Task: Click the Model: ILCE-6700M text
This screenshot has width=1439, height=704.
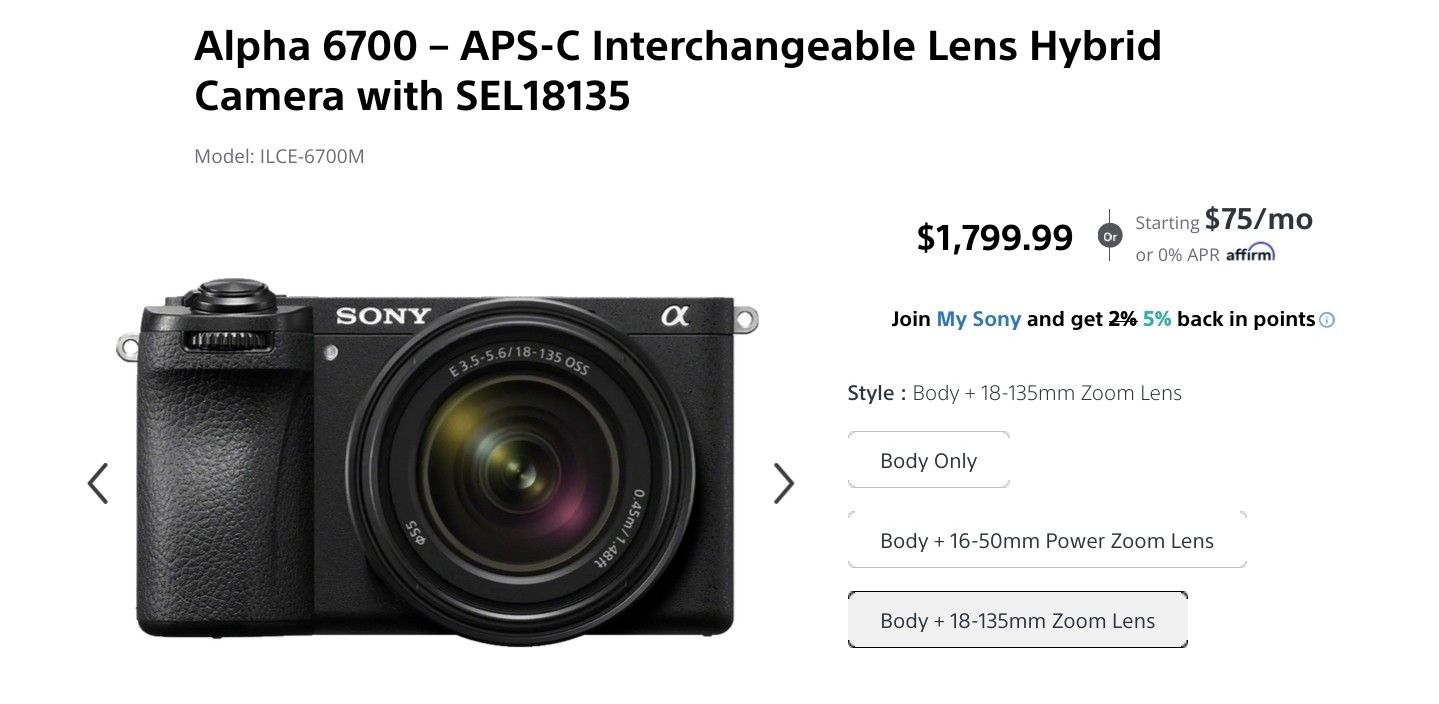Action: click(279, 156)
